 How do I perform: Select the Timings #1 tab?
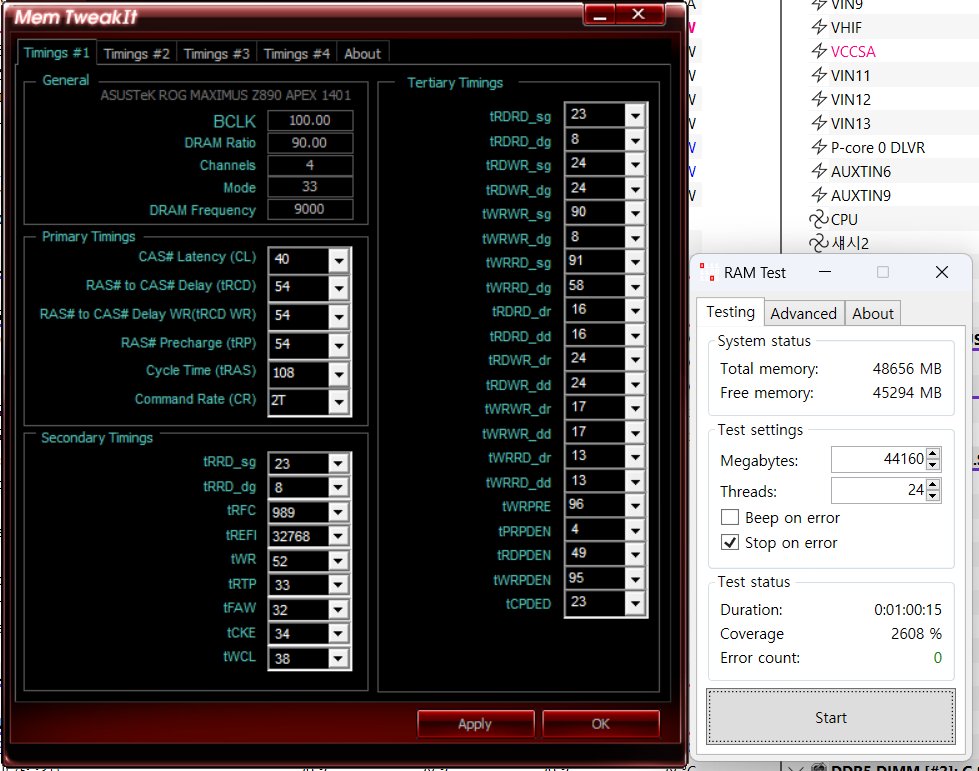57,53
